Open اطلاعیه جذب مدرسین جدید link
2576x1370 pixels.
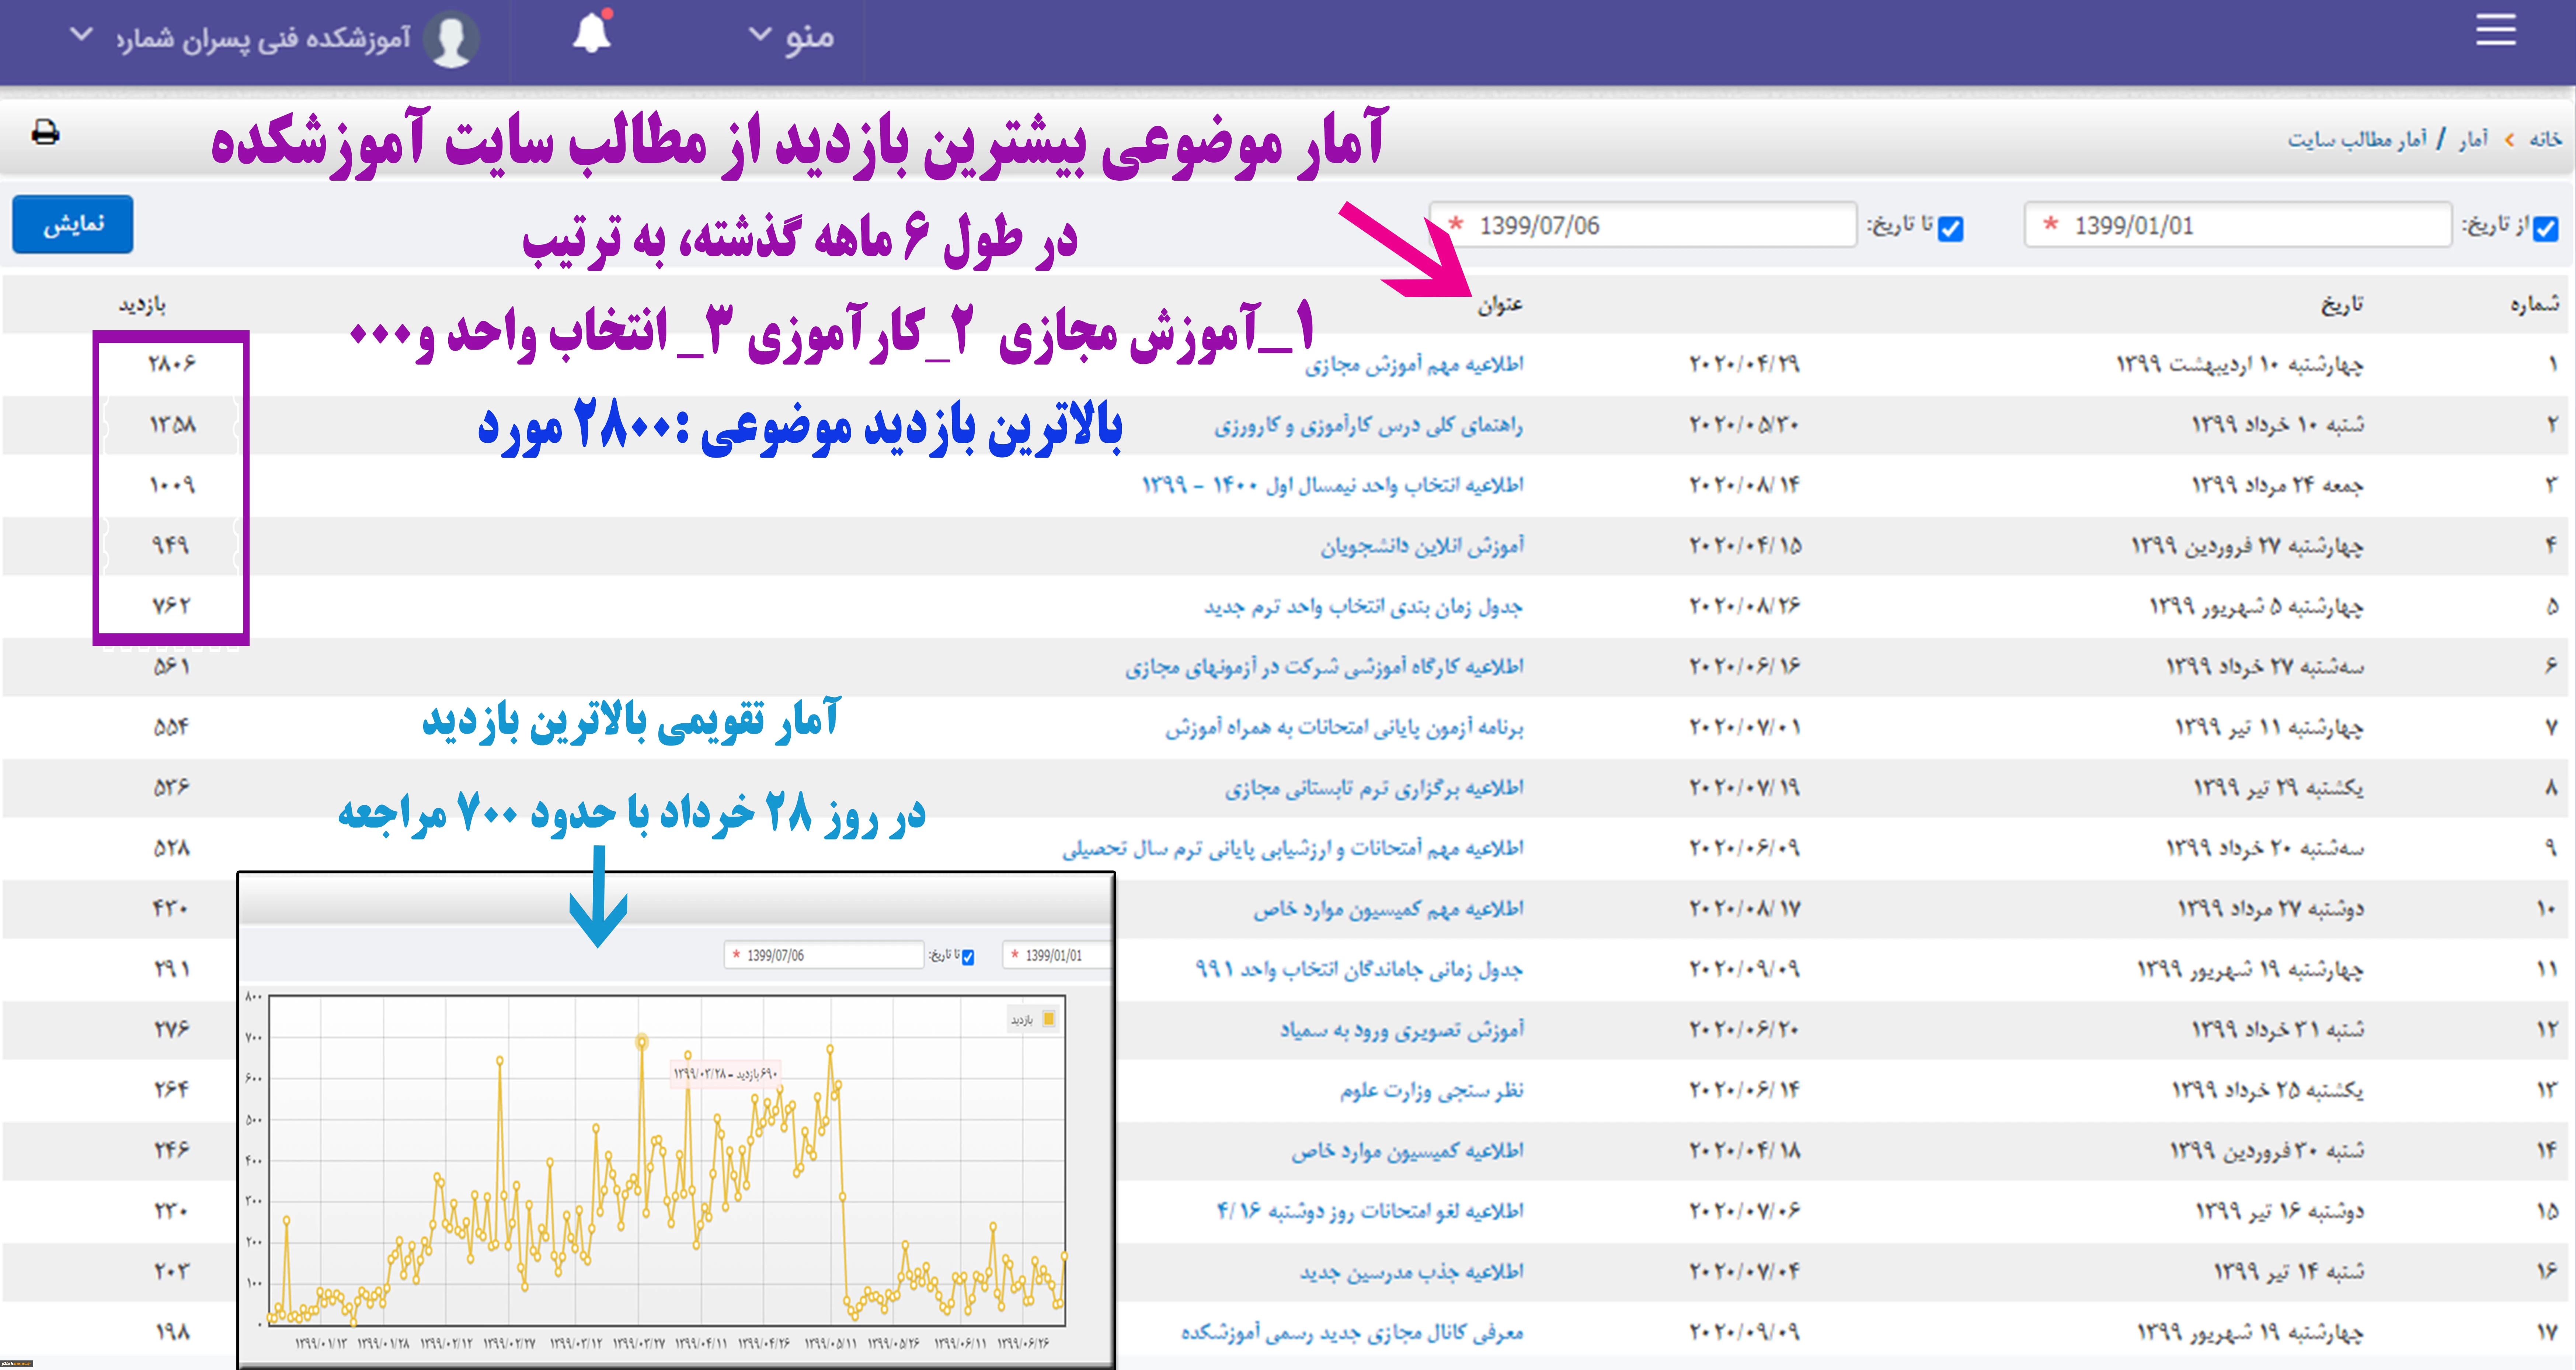1411,1272
